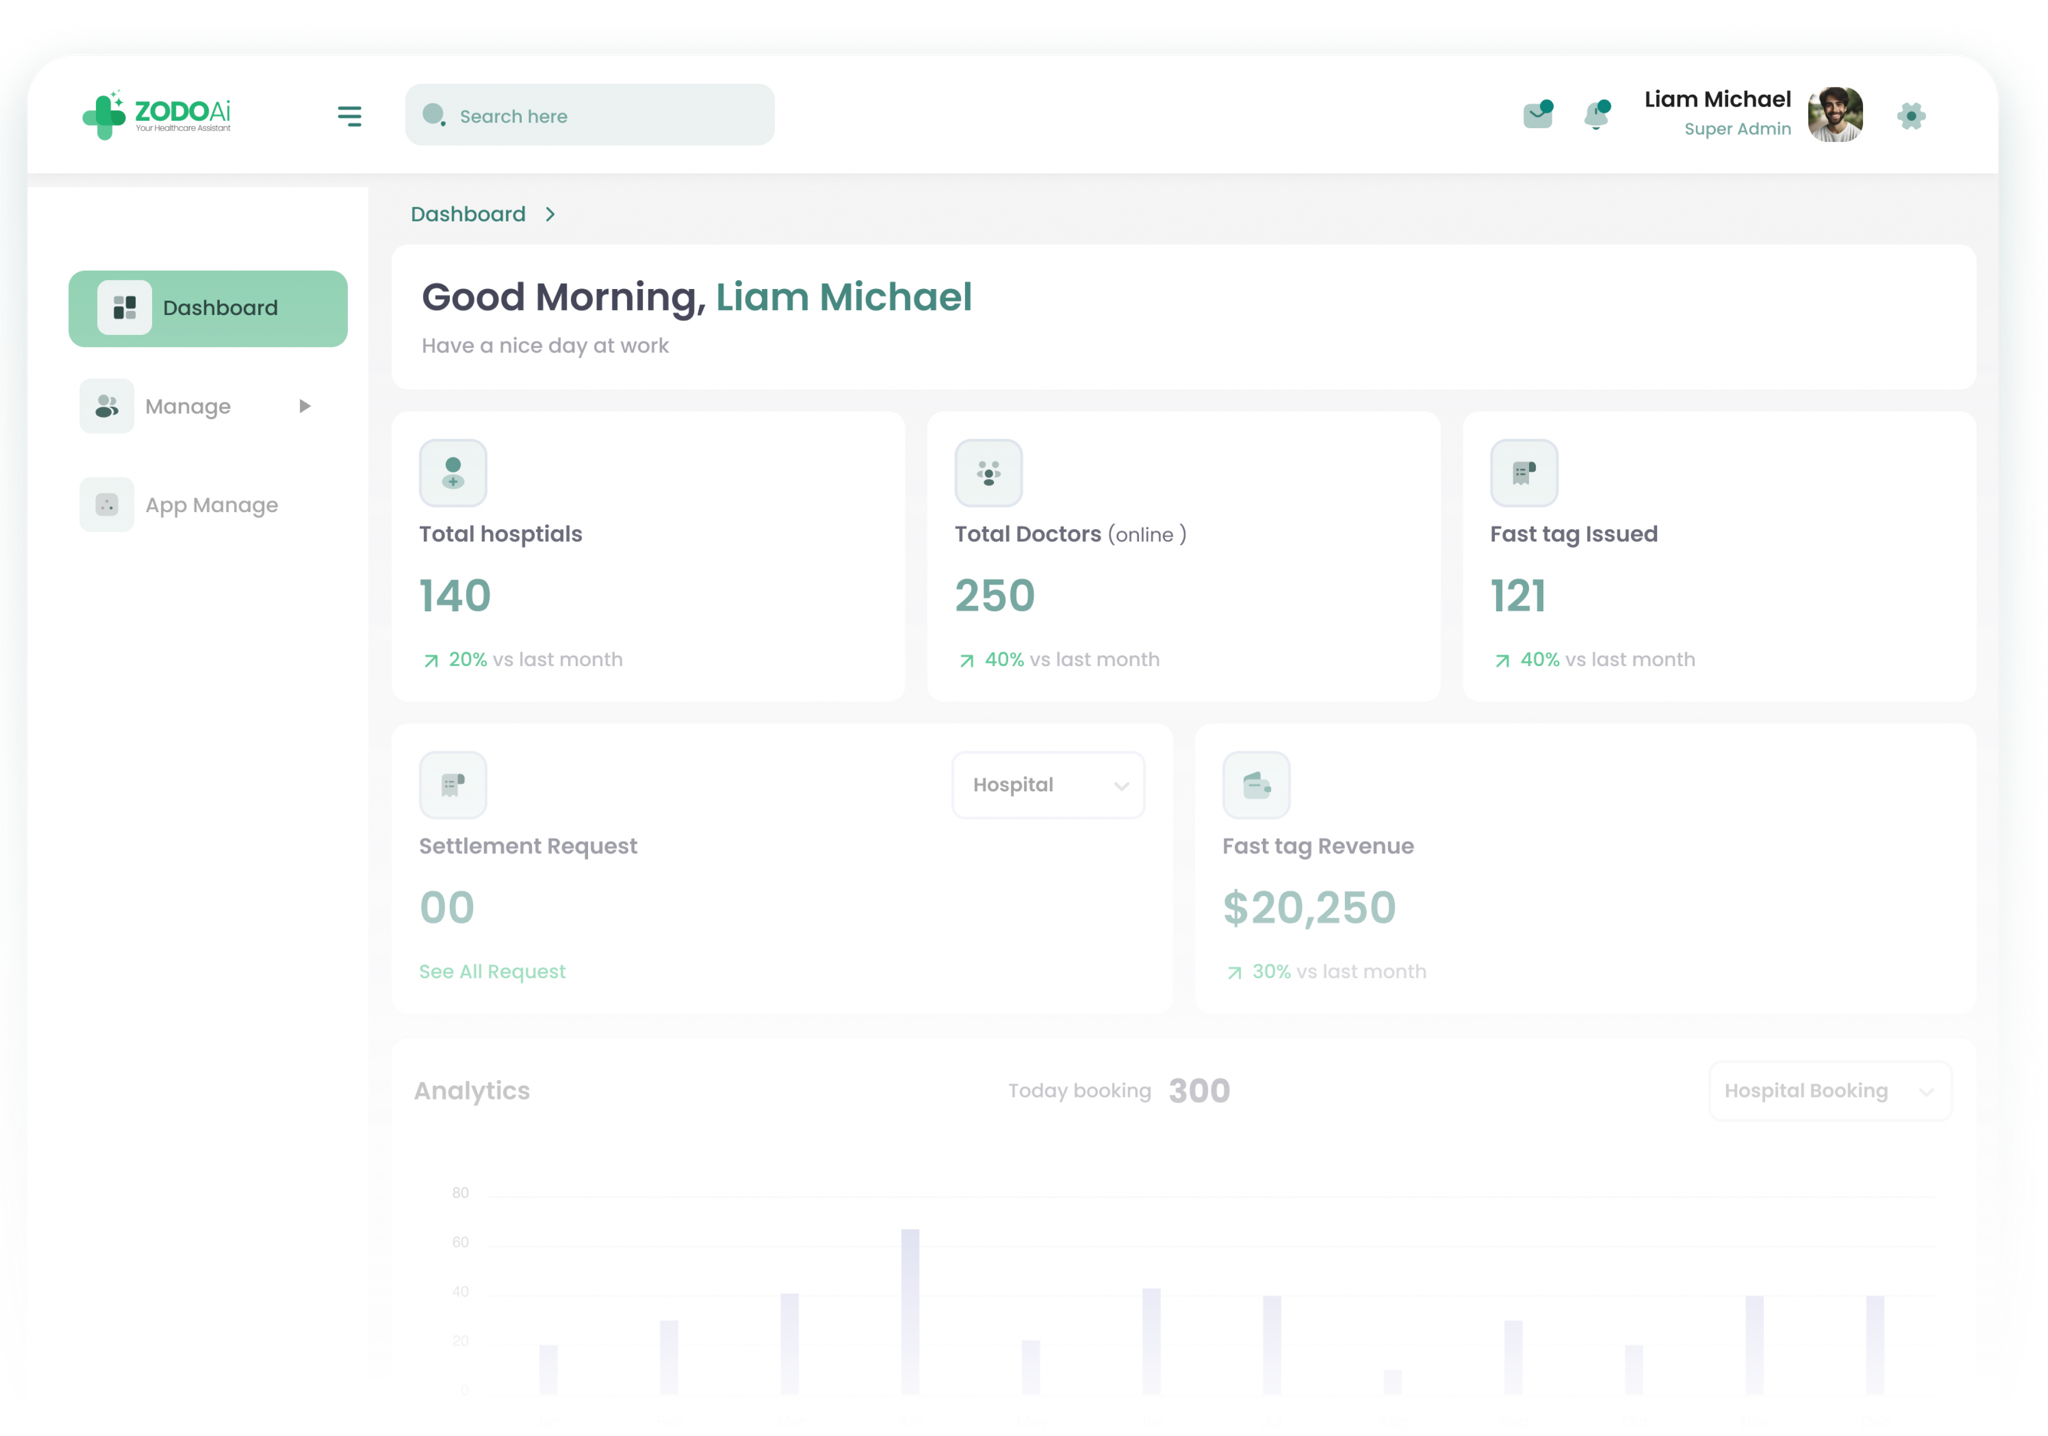Click the Total hospitals person icon

coord(452,472)
